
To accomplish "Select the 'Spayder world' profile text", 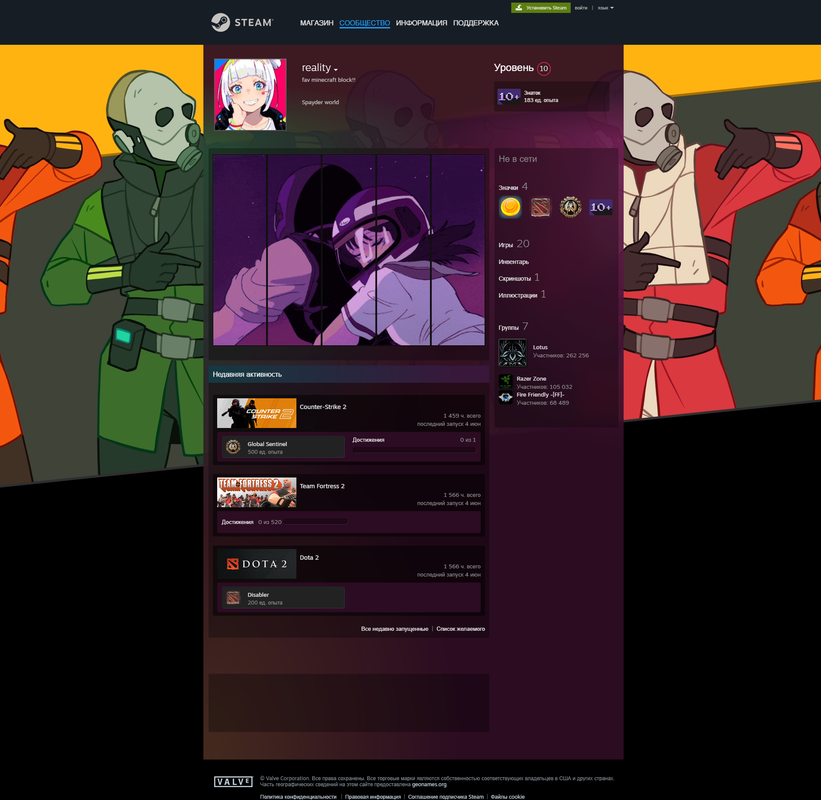I will [320, 103].
